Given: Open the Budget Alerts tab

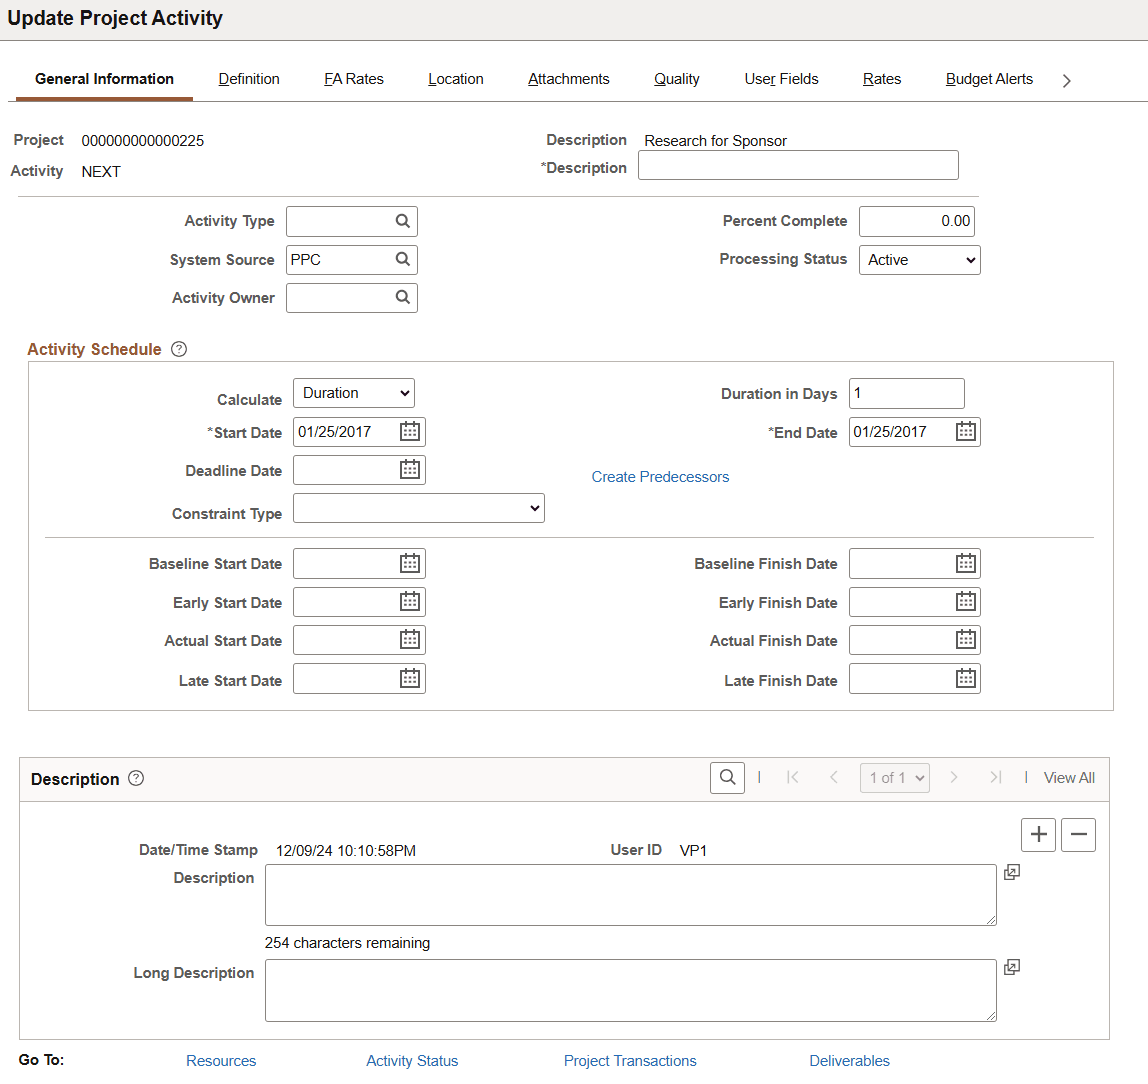Looking at the screenshot, I should (988, 78).
